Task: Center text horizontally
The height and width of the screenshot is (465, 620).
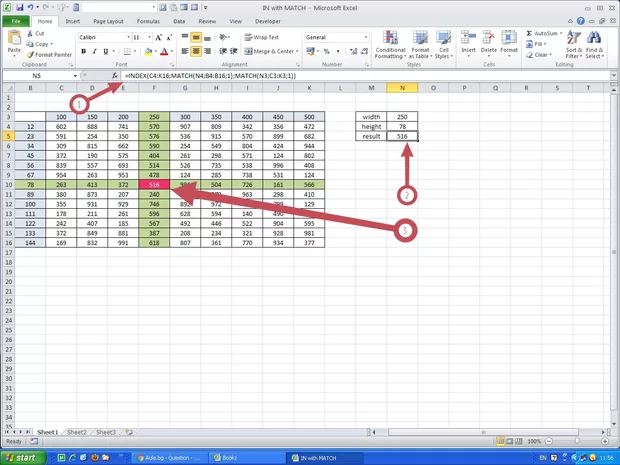Action: click(196, 51)
